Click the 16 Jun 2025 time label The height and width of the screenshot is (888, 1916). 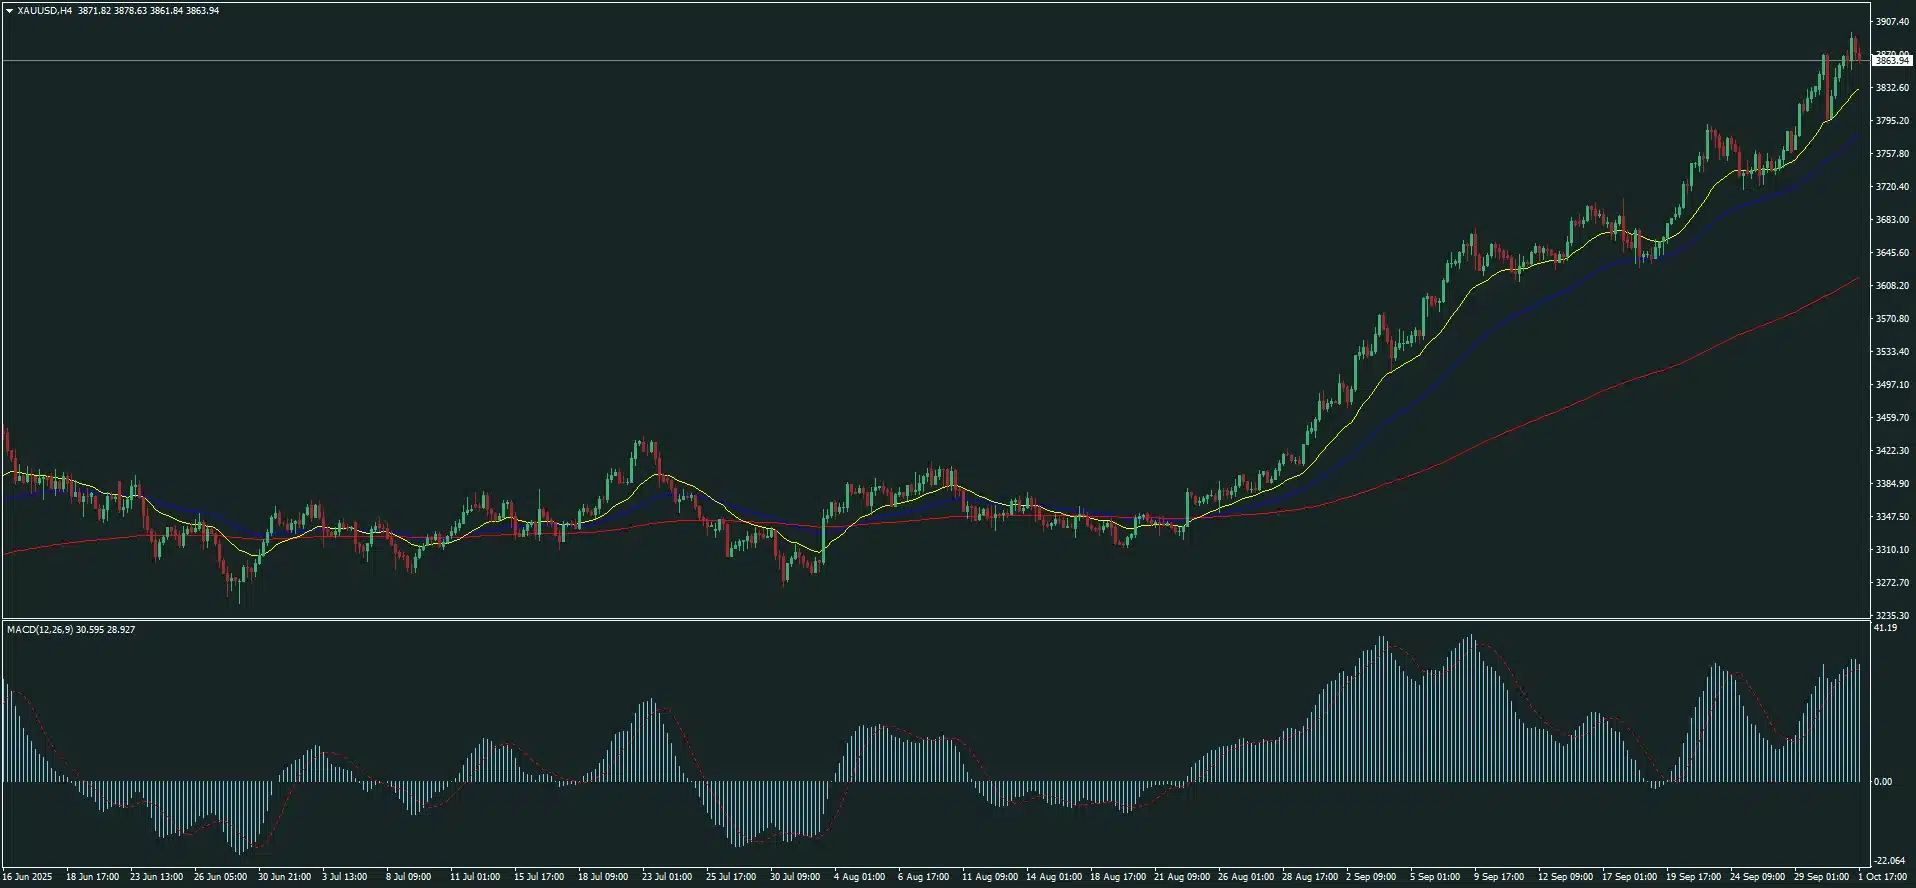(x=27, y=877)
